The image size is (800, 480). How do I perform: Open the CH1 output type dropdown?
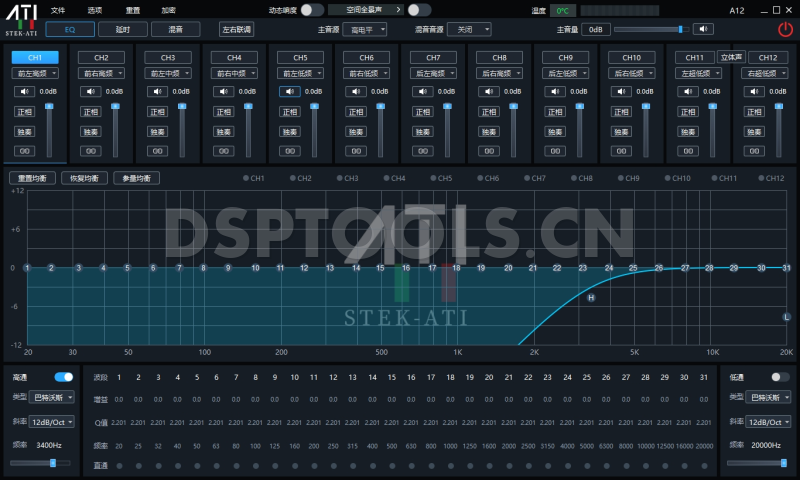35,73
